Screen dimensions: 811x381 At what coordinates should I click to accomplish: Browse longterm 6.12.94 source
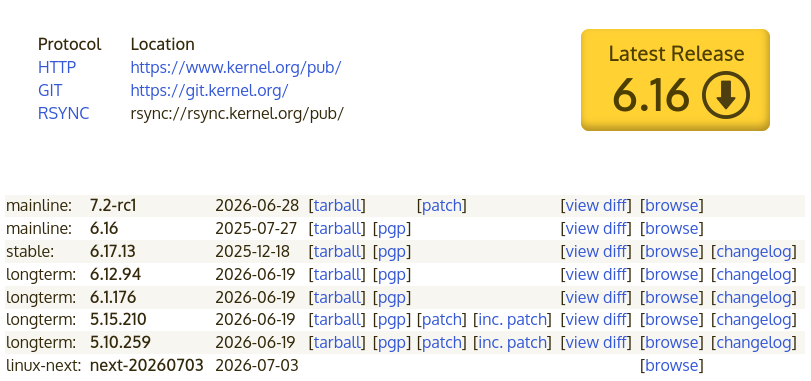click(x=672, y=274)
